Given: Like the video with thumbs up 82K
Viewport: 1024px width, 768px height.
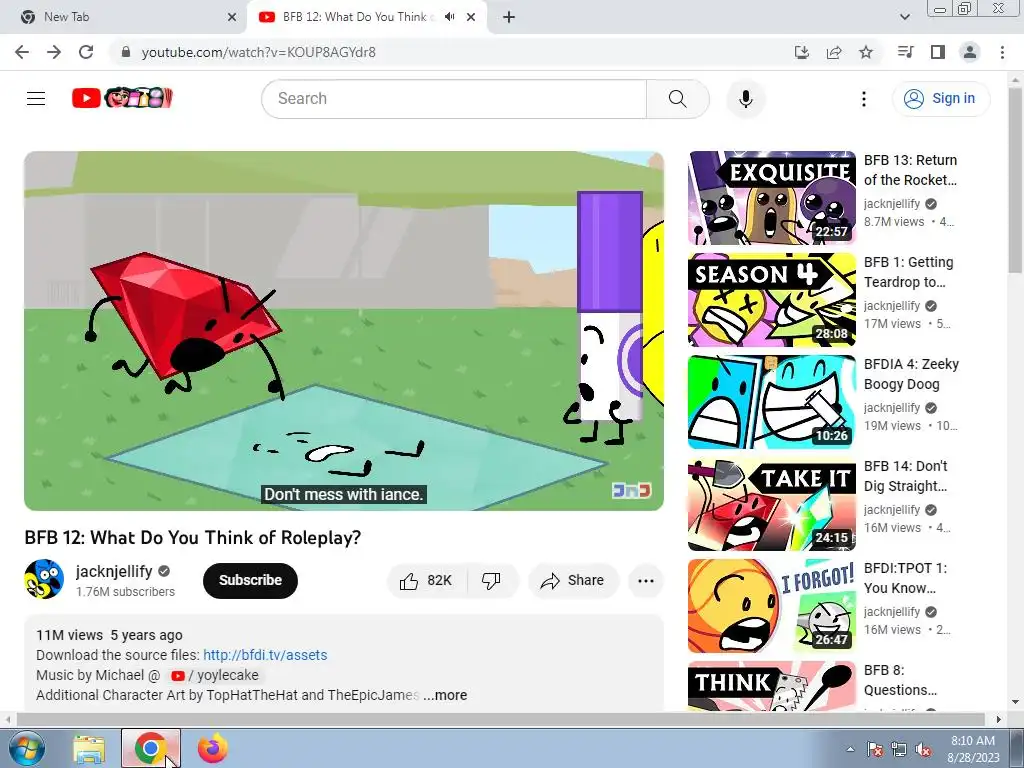Looking at the screenshot, I should point(426,581).
